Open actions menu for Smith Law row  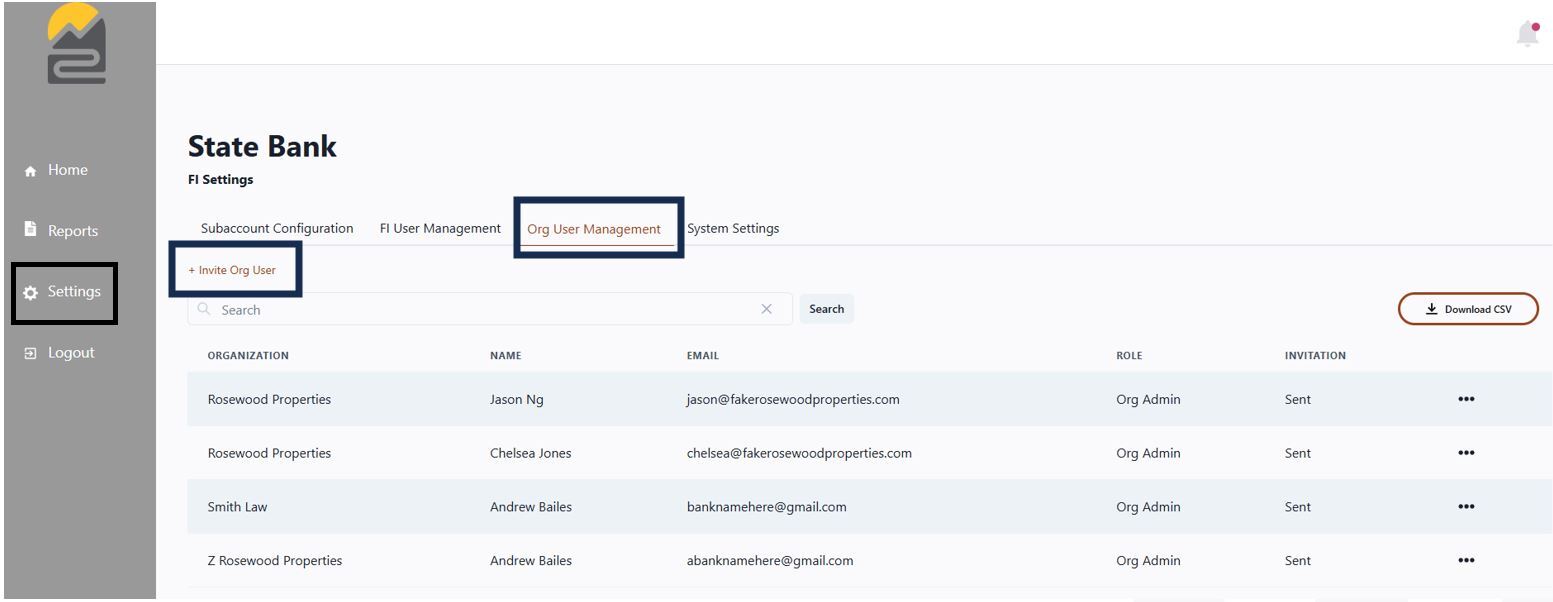(x=1466, y=507)
